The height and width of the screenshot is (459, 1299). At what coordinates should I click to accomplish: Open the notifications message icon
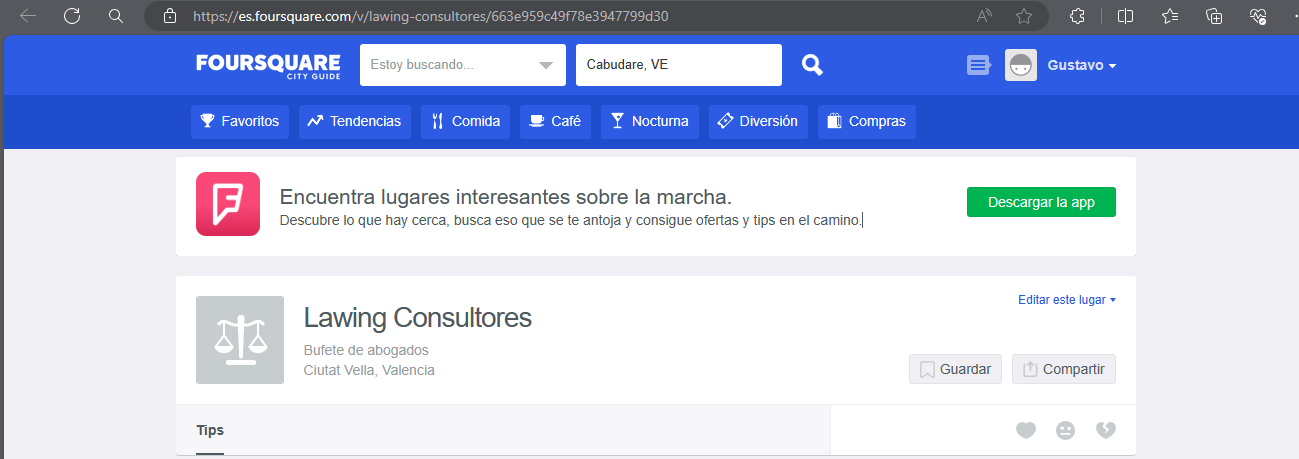[x=978, y=65]
